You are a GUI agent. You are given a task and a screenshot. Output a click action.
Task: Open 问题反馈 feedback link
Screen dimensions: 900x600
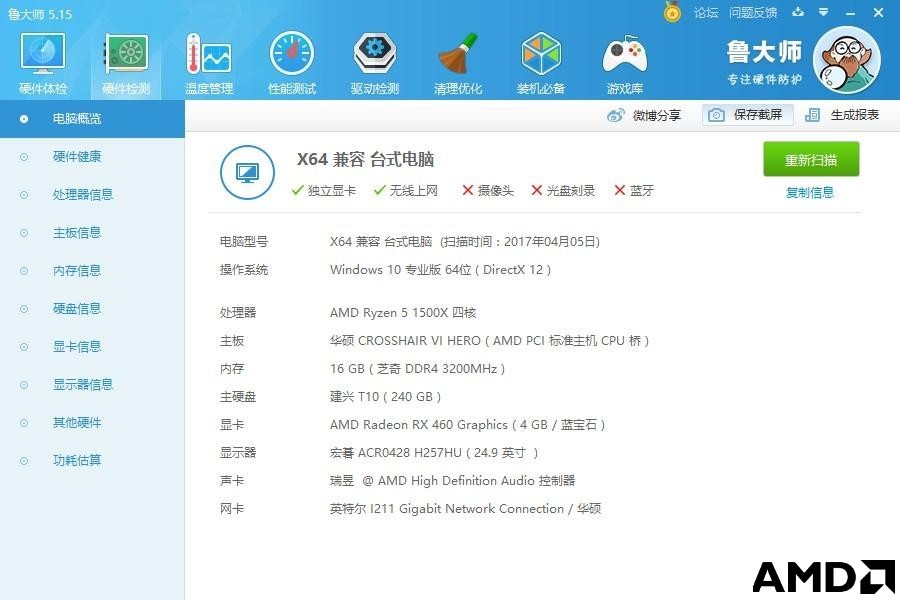coord(753,13)
